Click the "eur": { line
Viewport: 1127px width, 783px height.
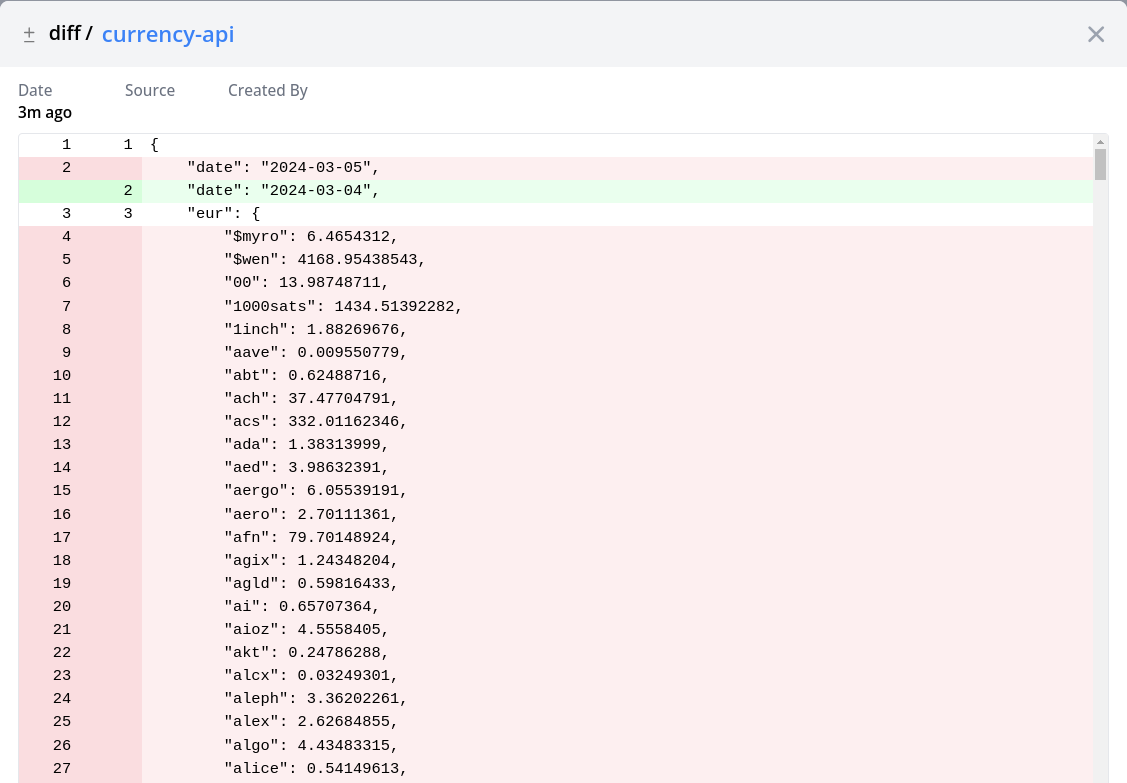click(223, 213)
